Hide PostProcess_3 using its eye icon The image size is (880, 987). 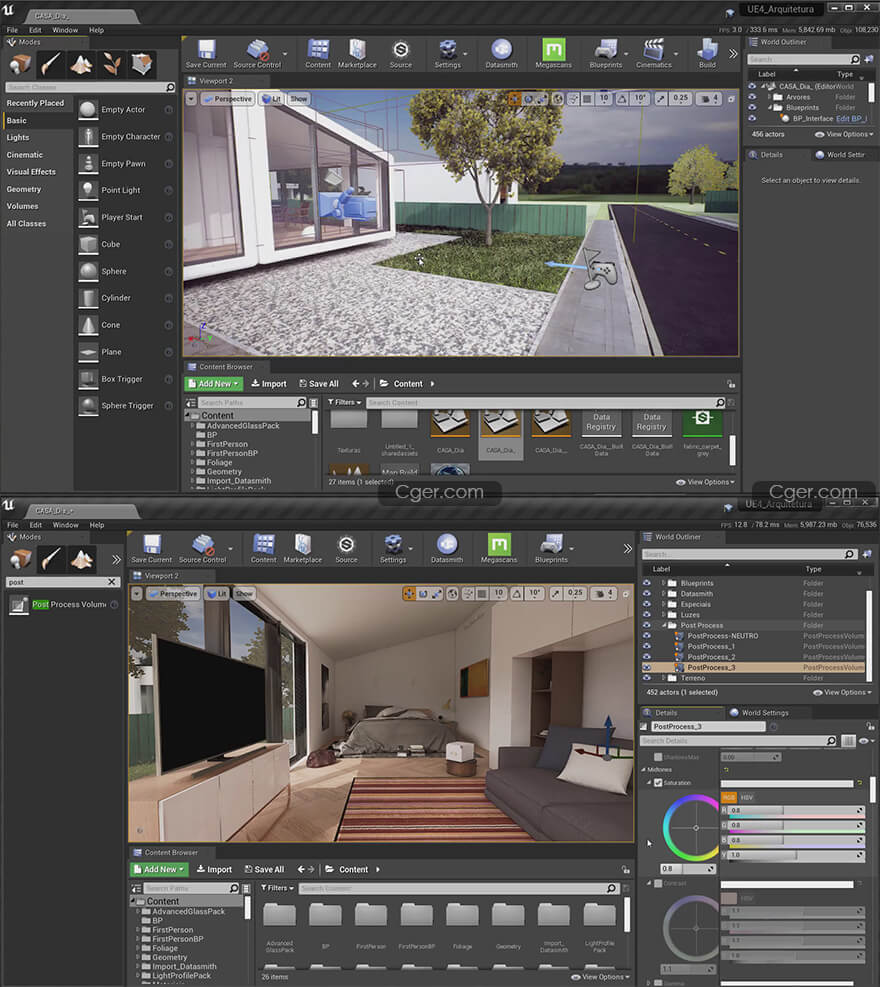(x=649, y=667)
